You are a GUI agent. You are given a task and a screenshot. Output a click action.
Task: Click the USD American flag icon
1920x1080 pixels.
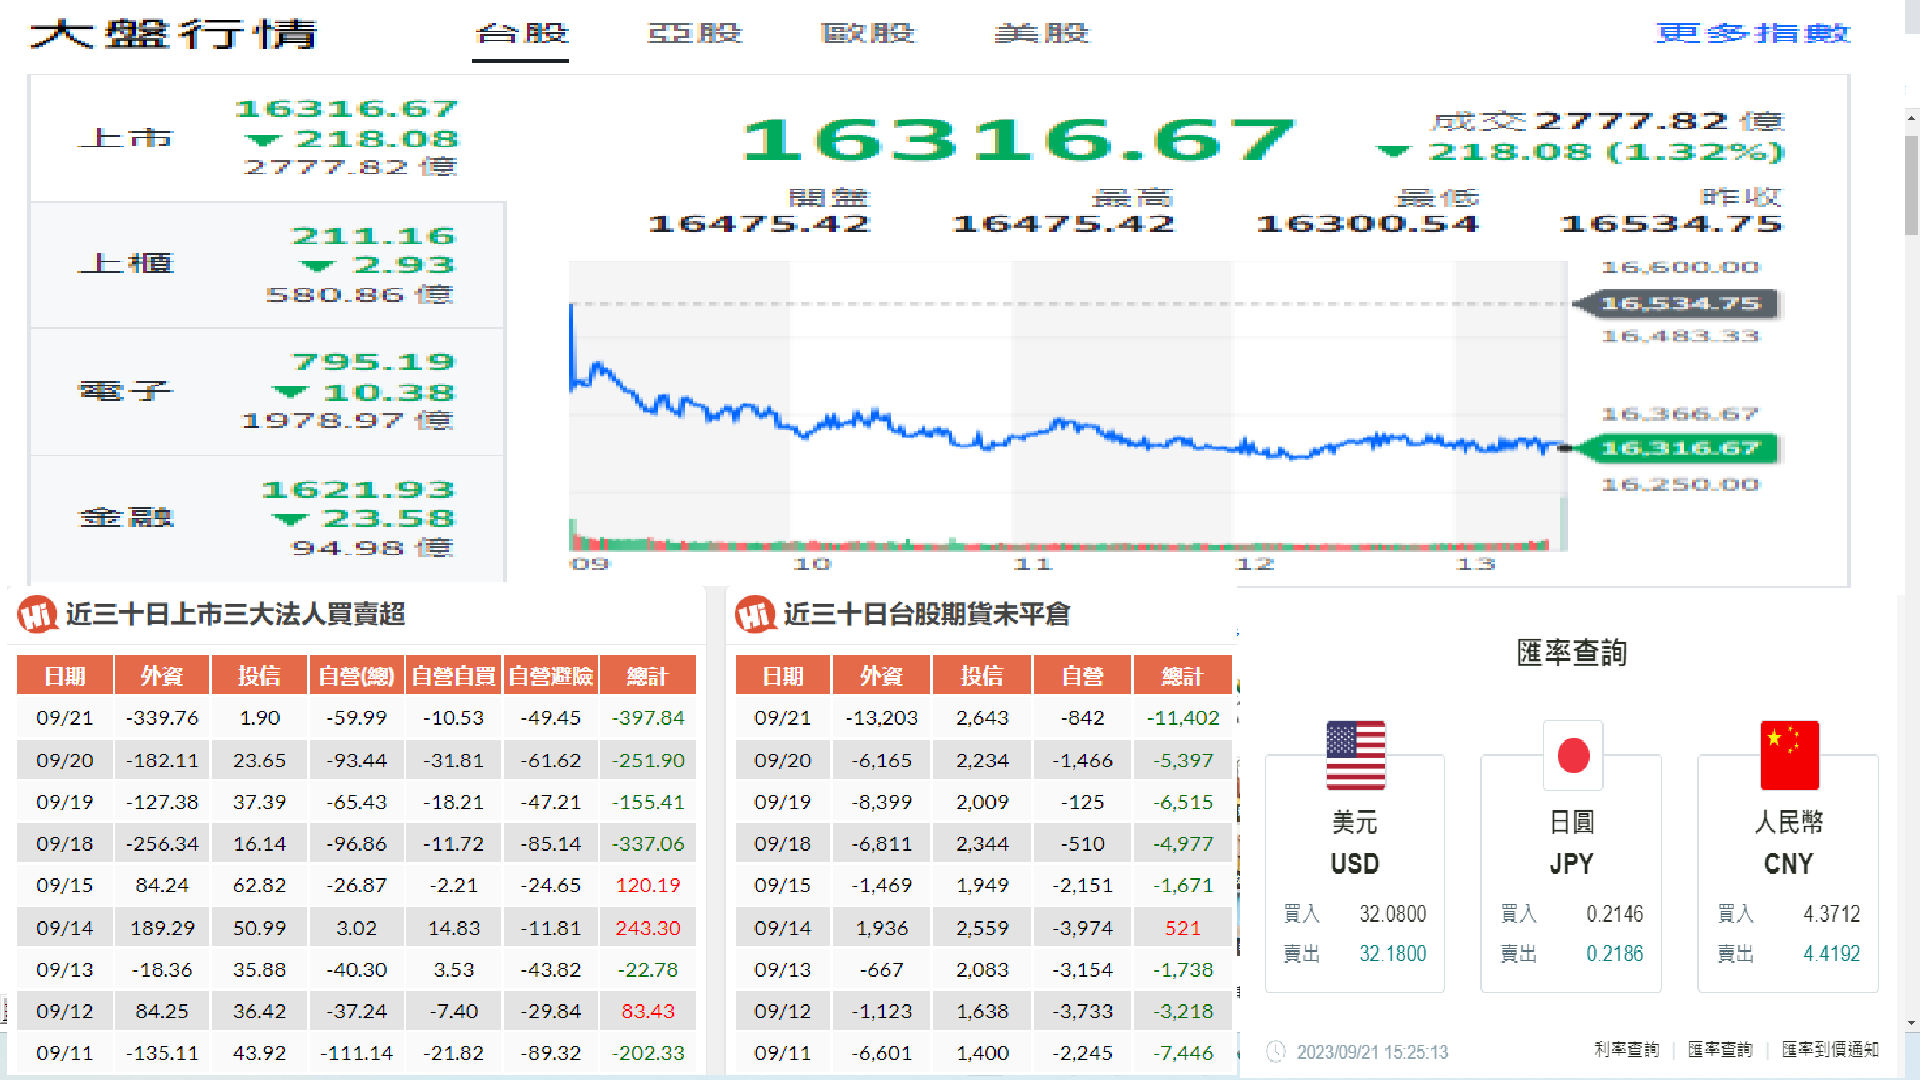1355,755
